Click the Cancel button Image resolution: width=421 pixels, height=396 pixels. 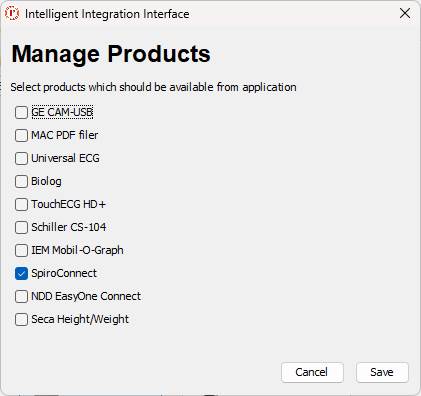pyautogui.click(x=312, y=372)
